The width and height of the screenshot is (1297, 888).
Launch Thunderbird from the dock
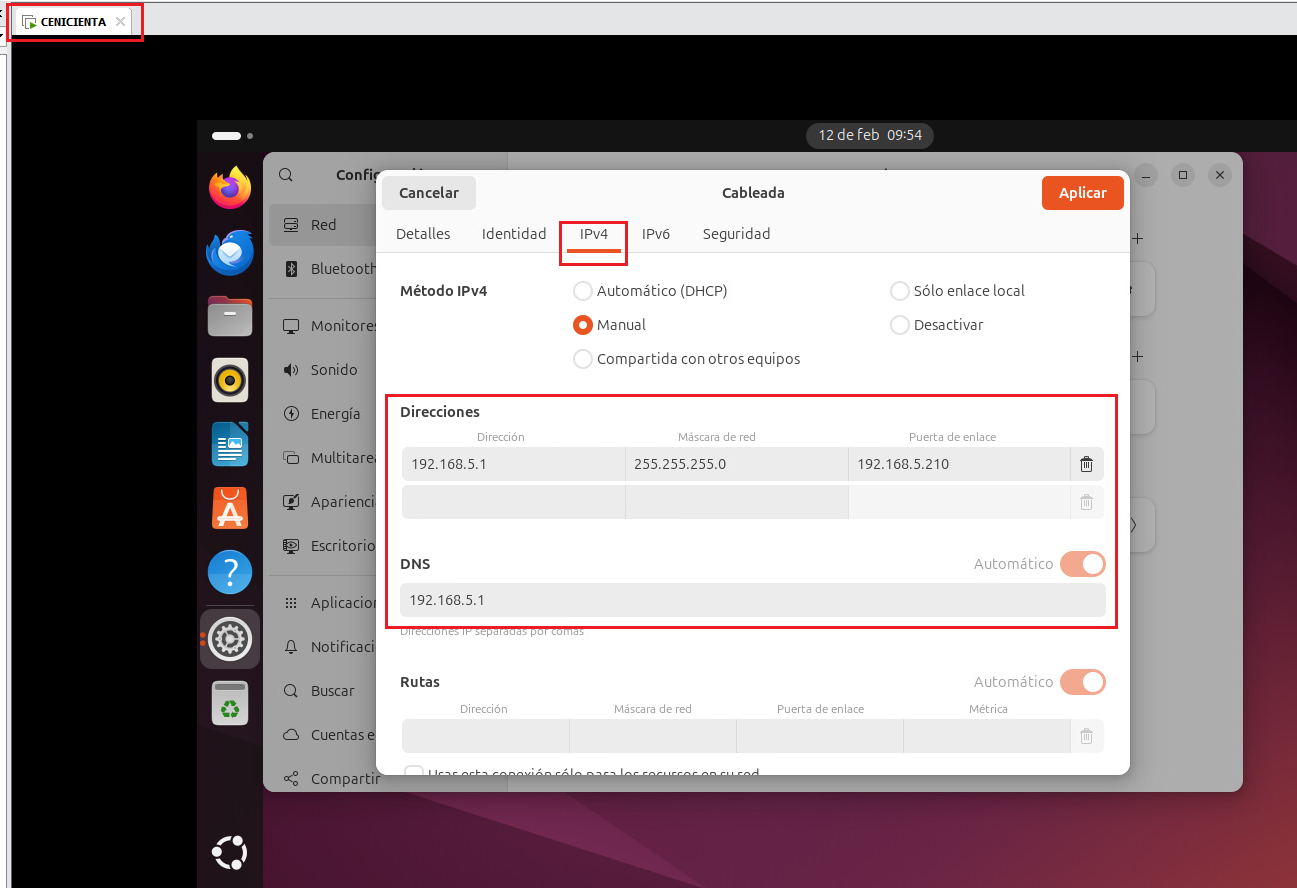(x=229, y=252)
